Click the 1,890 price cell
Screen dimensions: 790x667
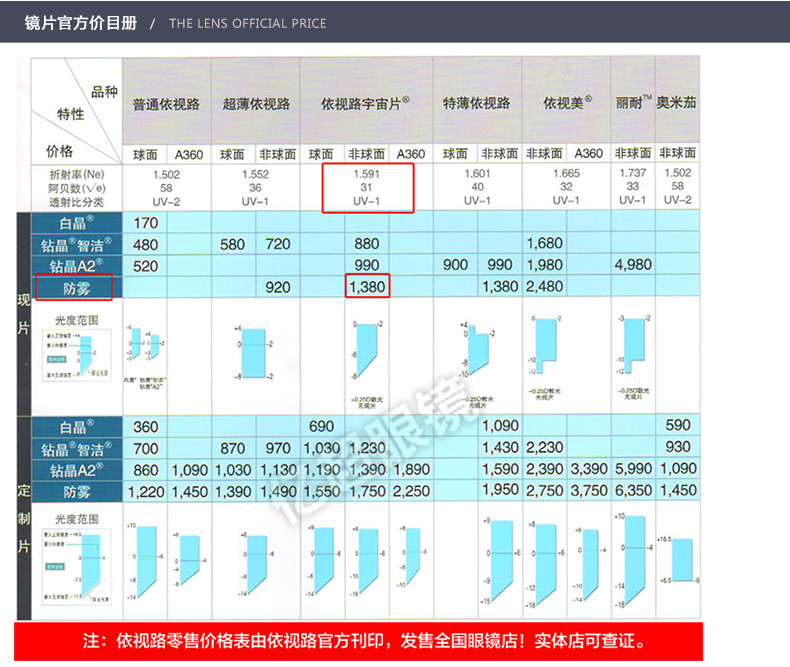(x=412, y=470)
